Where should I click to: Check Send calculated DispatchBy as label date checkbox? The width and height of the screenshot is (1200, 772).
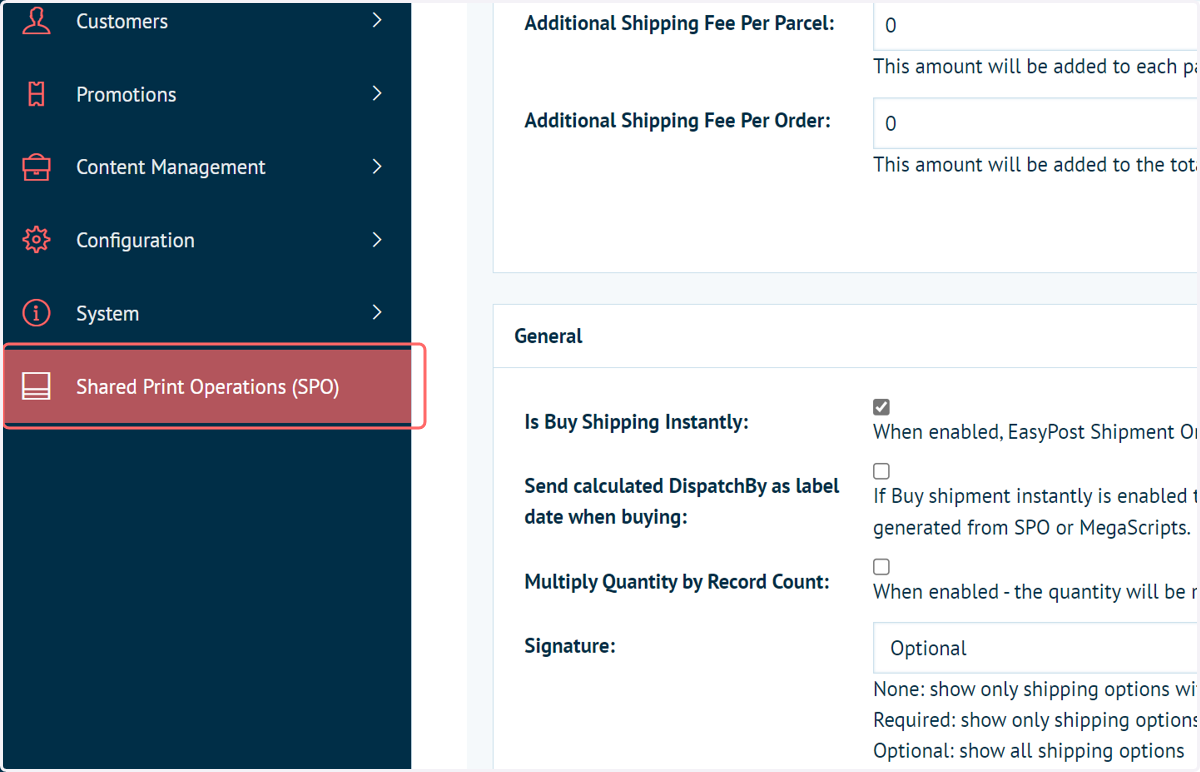881,471
